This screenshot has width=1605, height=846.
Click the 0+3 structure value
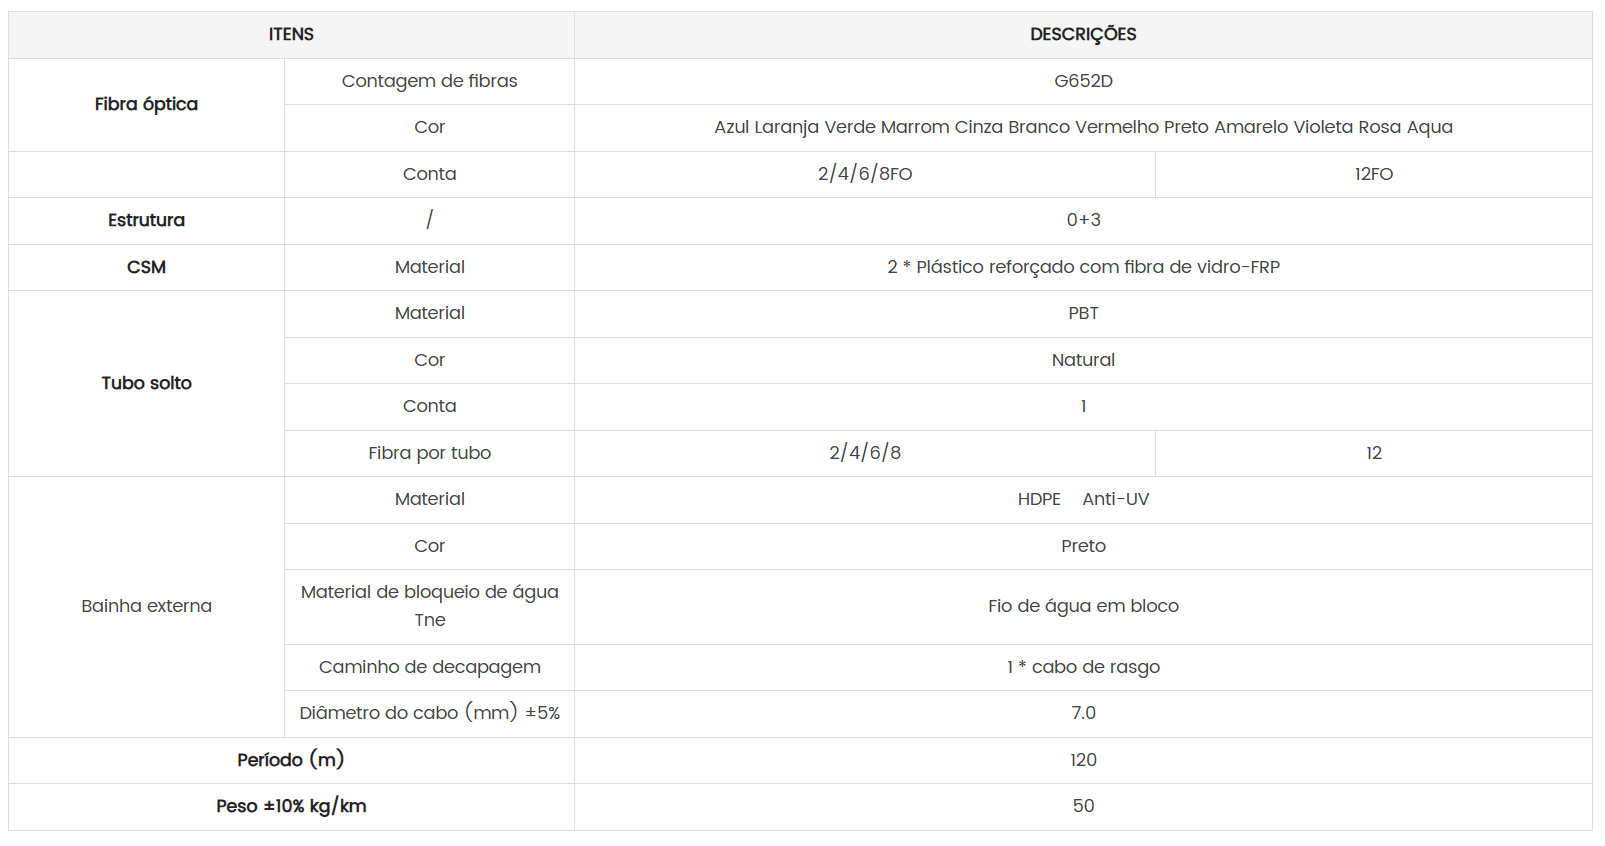coord(1083,221)
